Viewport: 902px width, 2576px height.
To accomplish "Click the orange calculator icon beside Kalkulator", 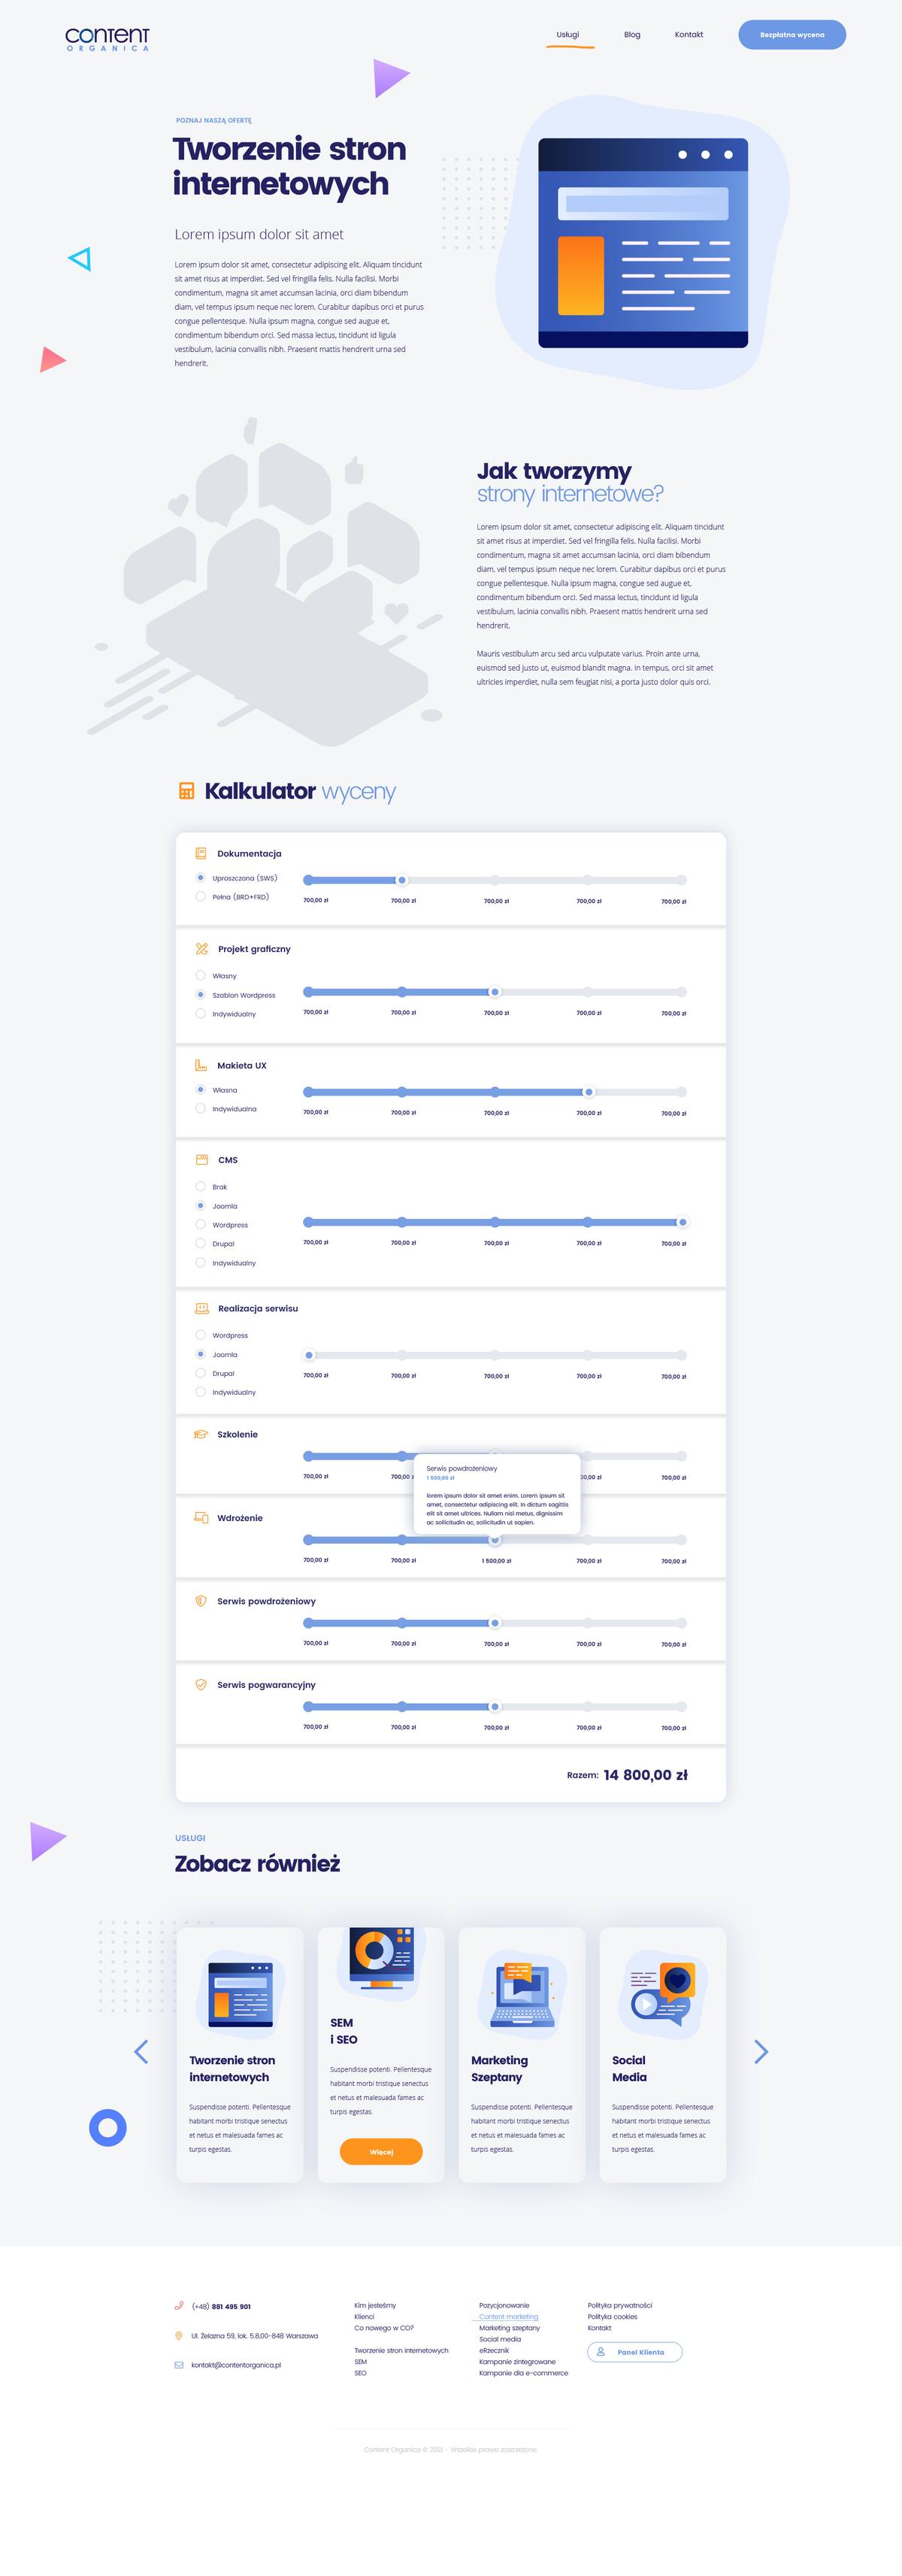I will point(186,791).
